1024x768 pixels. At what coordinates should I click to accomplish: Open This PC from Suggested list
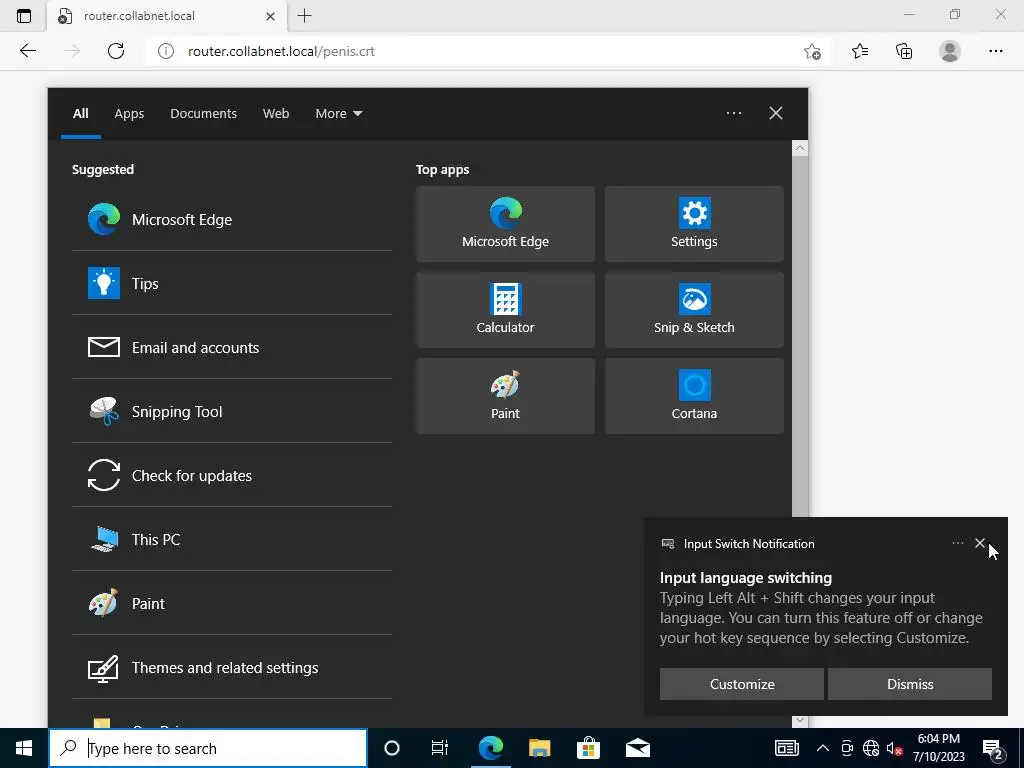click(231, 539)
